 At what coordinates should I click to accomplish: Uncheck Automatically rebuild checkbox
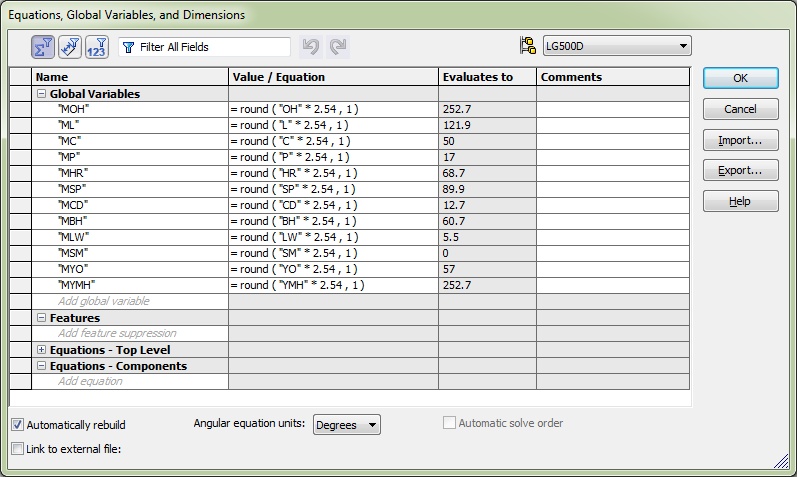click(17, 425)
